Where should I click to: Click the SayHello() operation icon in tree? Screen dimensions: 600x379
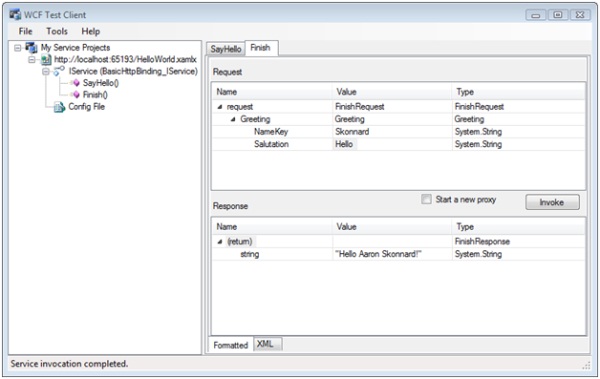tap(75, 83)
